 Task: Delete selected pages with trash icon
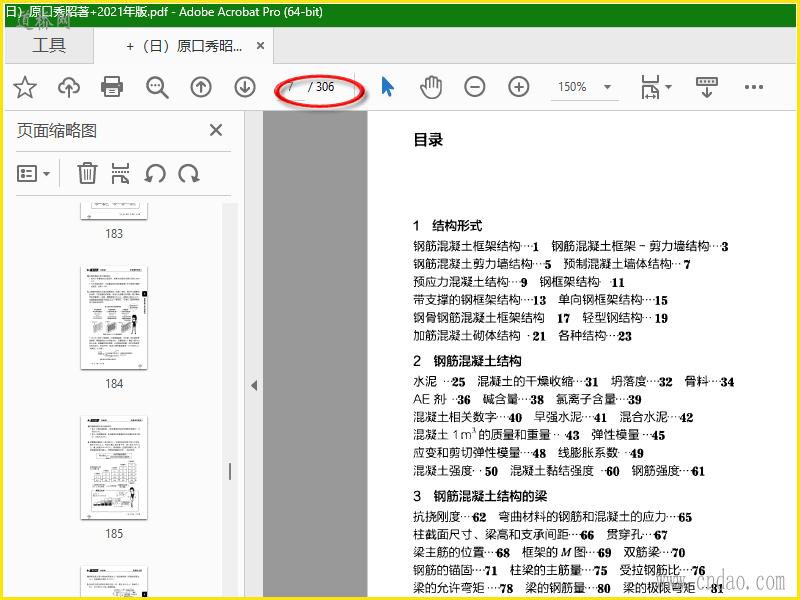[x=87, y=173]
